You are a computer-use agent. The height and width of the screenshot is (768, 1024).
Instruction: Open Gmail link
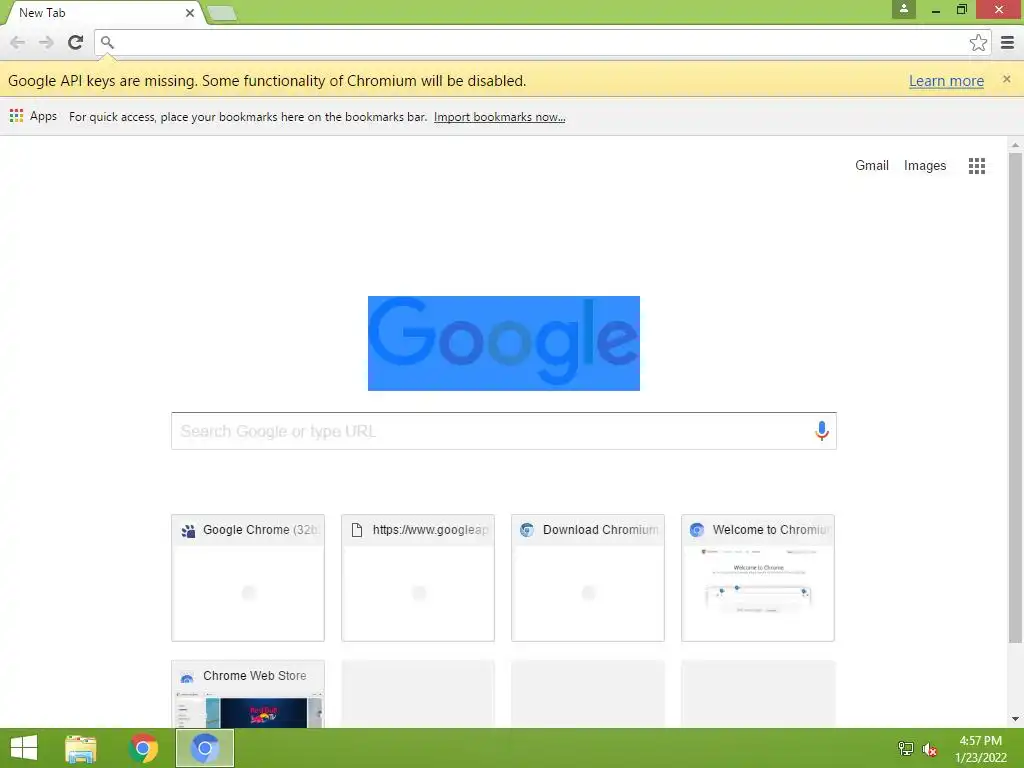point(872,166)
